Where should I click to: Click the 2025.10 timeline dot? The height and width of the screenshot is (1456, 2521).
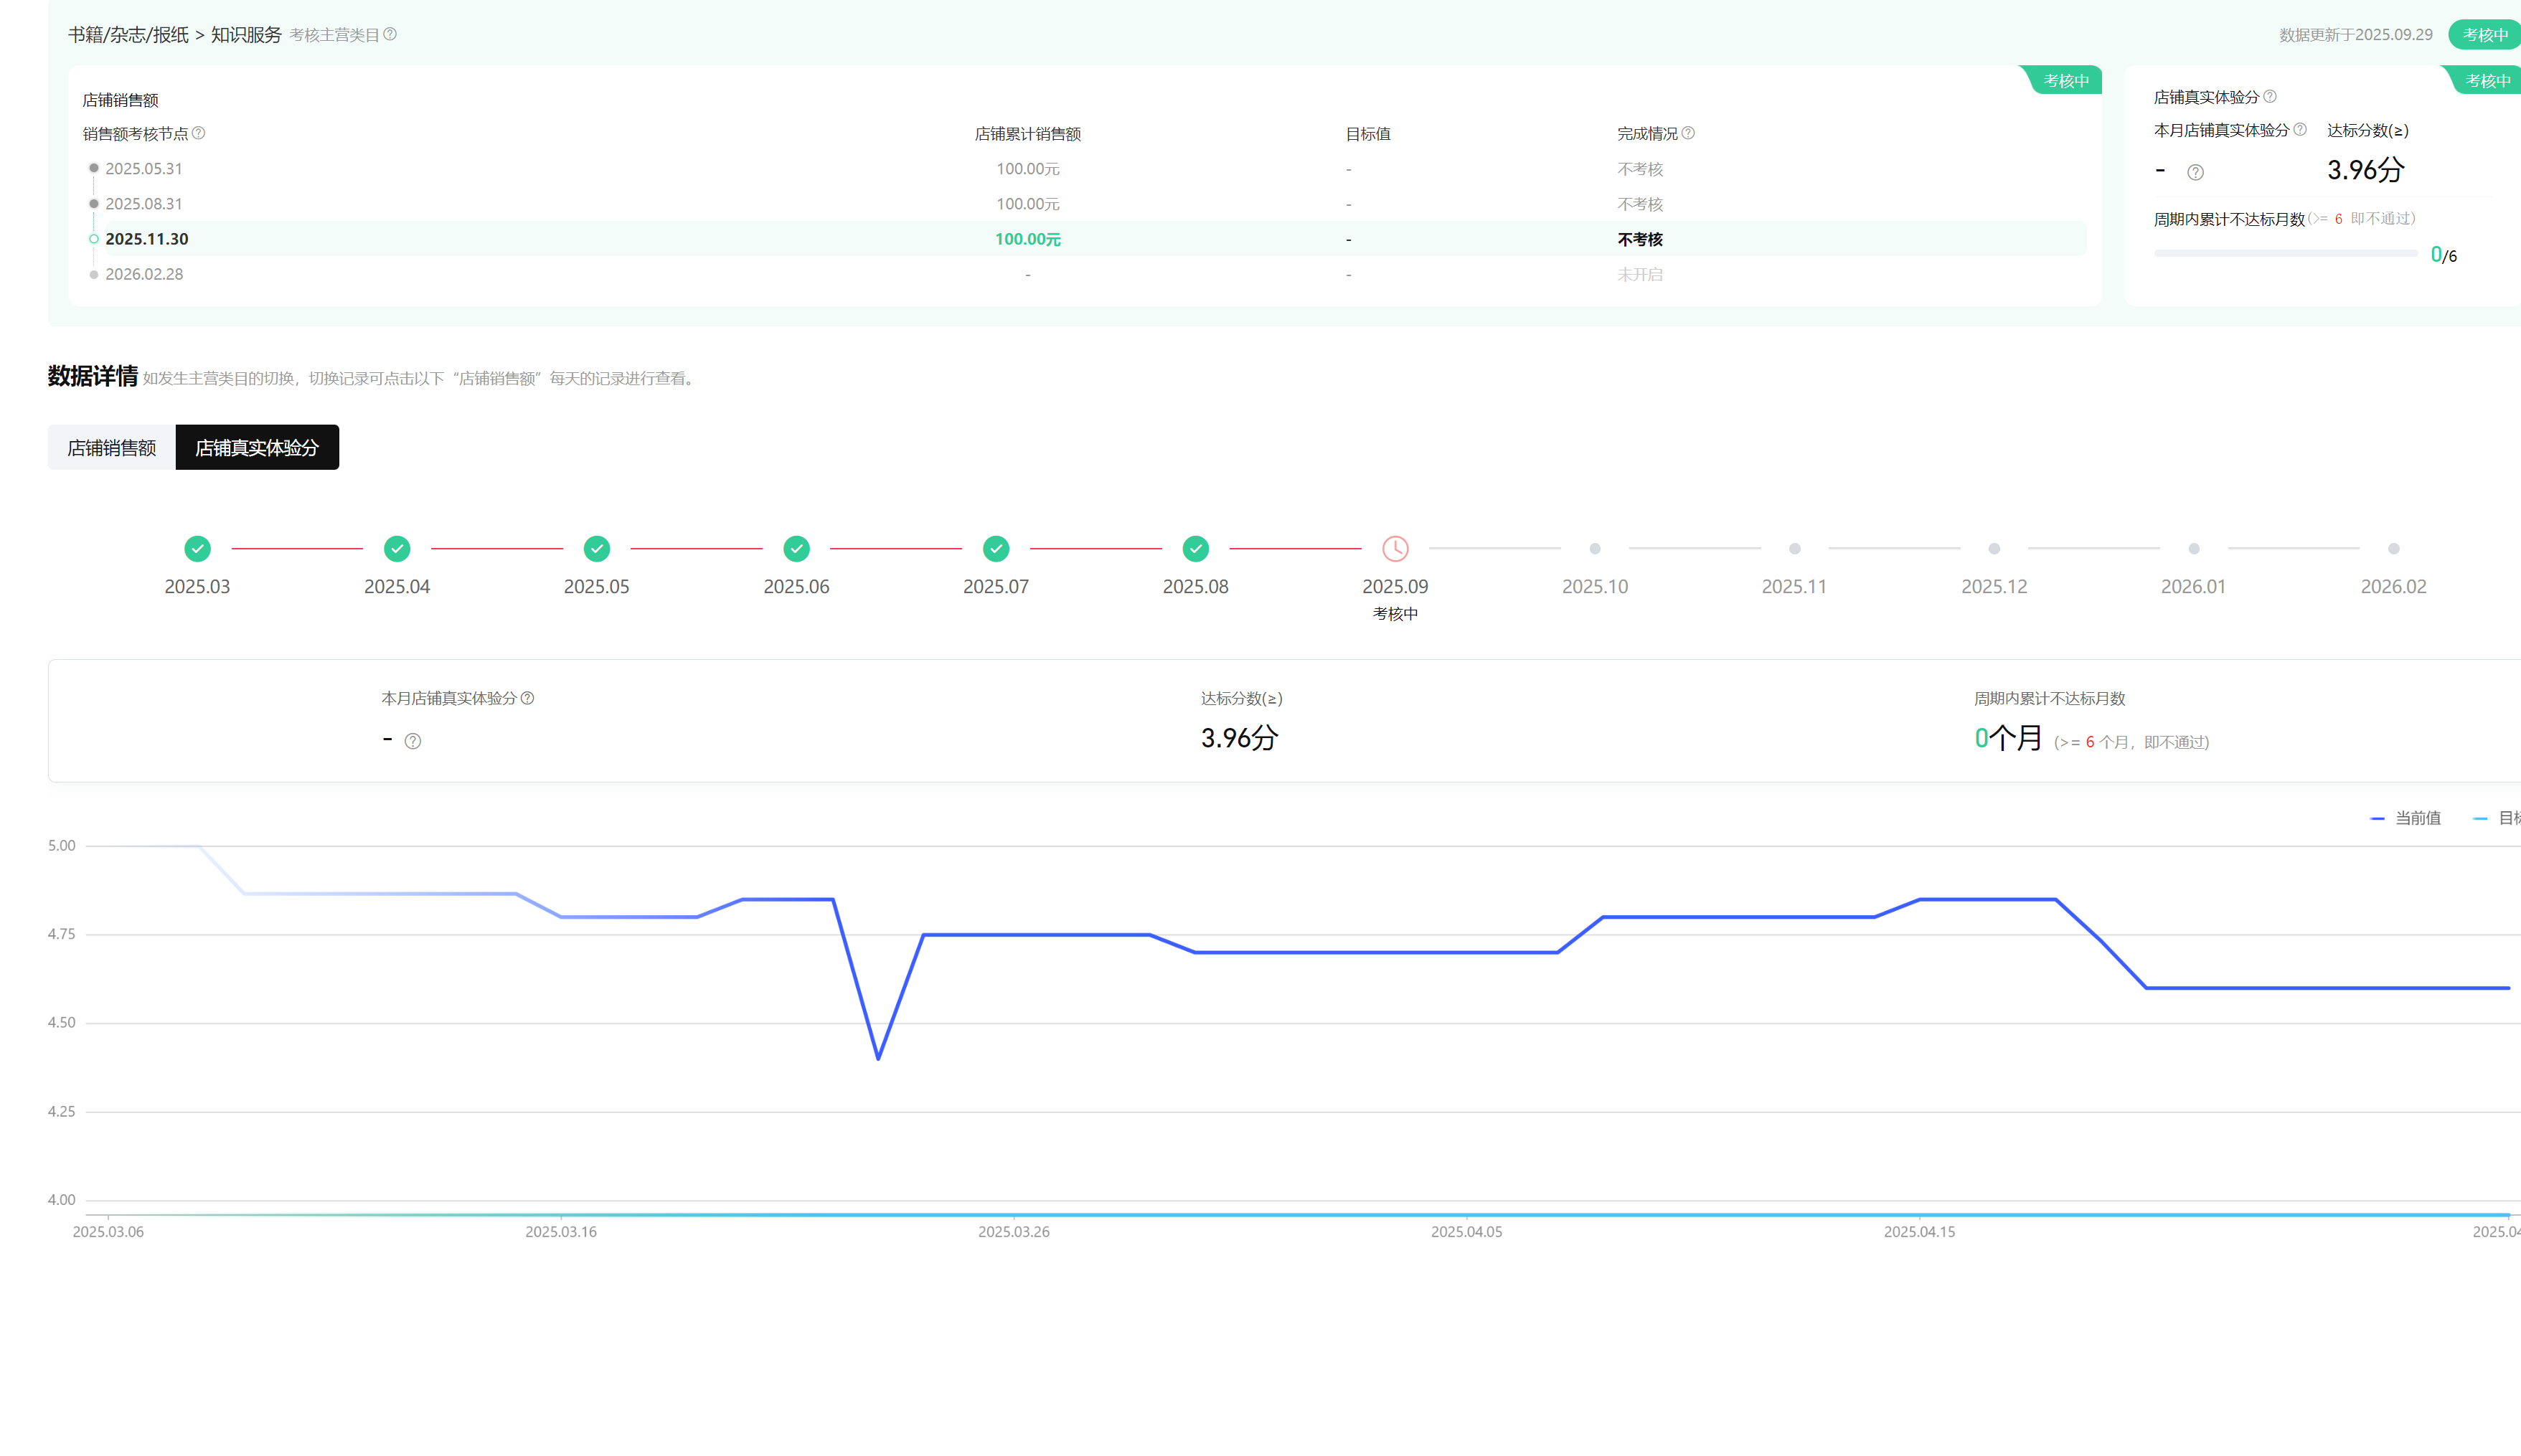point(1595,548)
